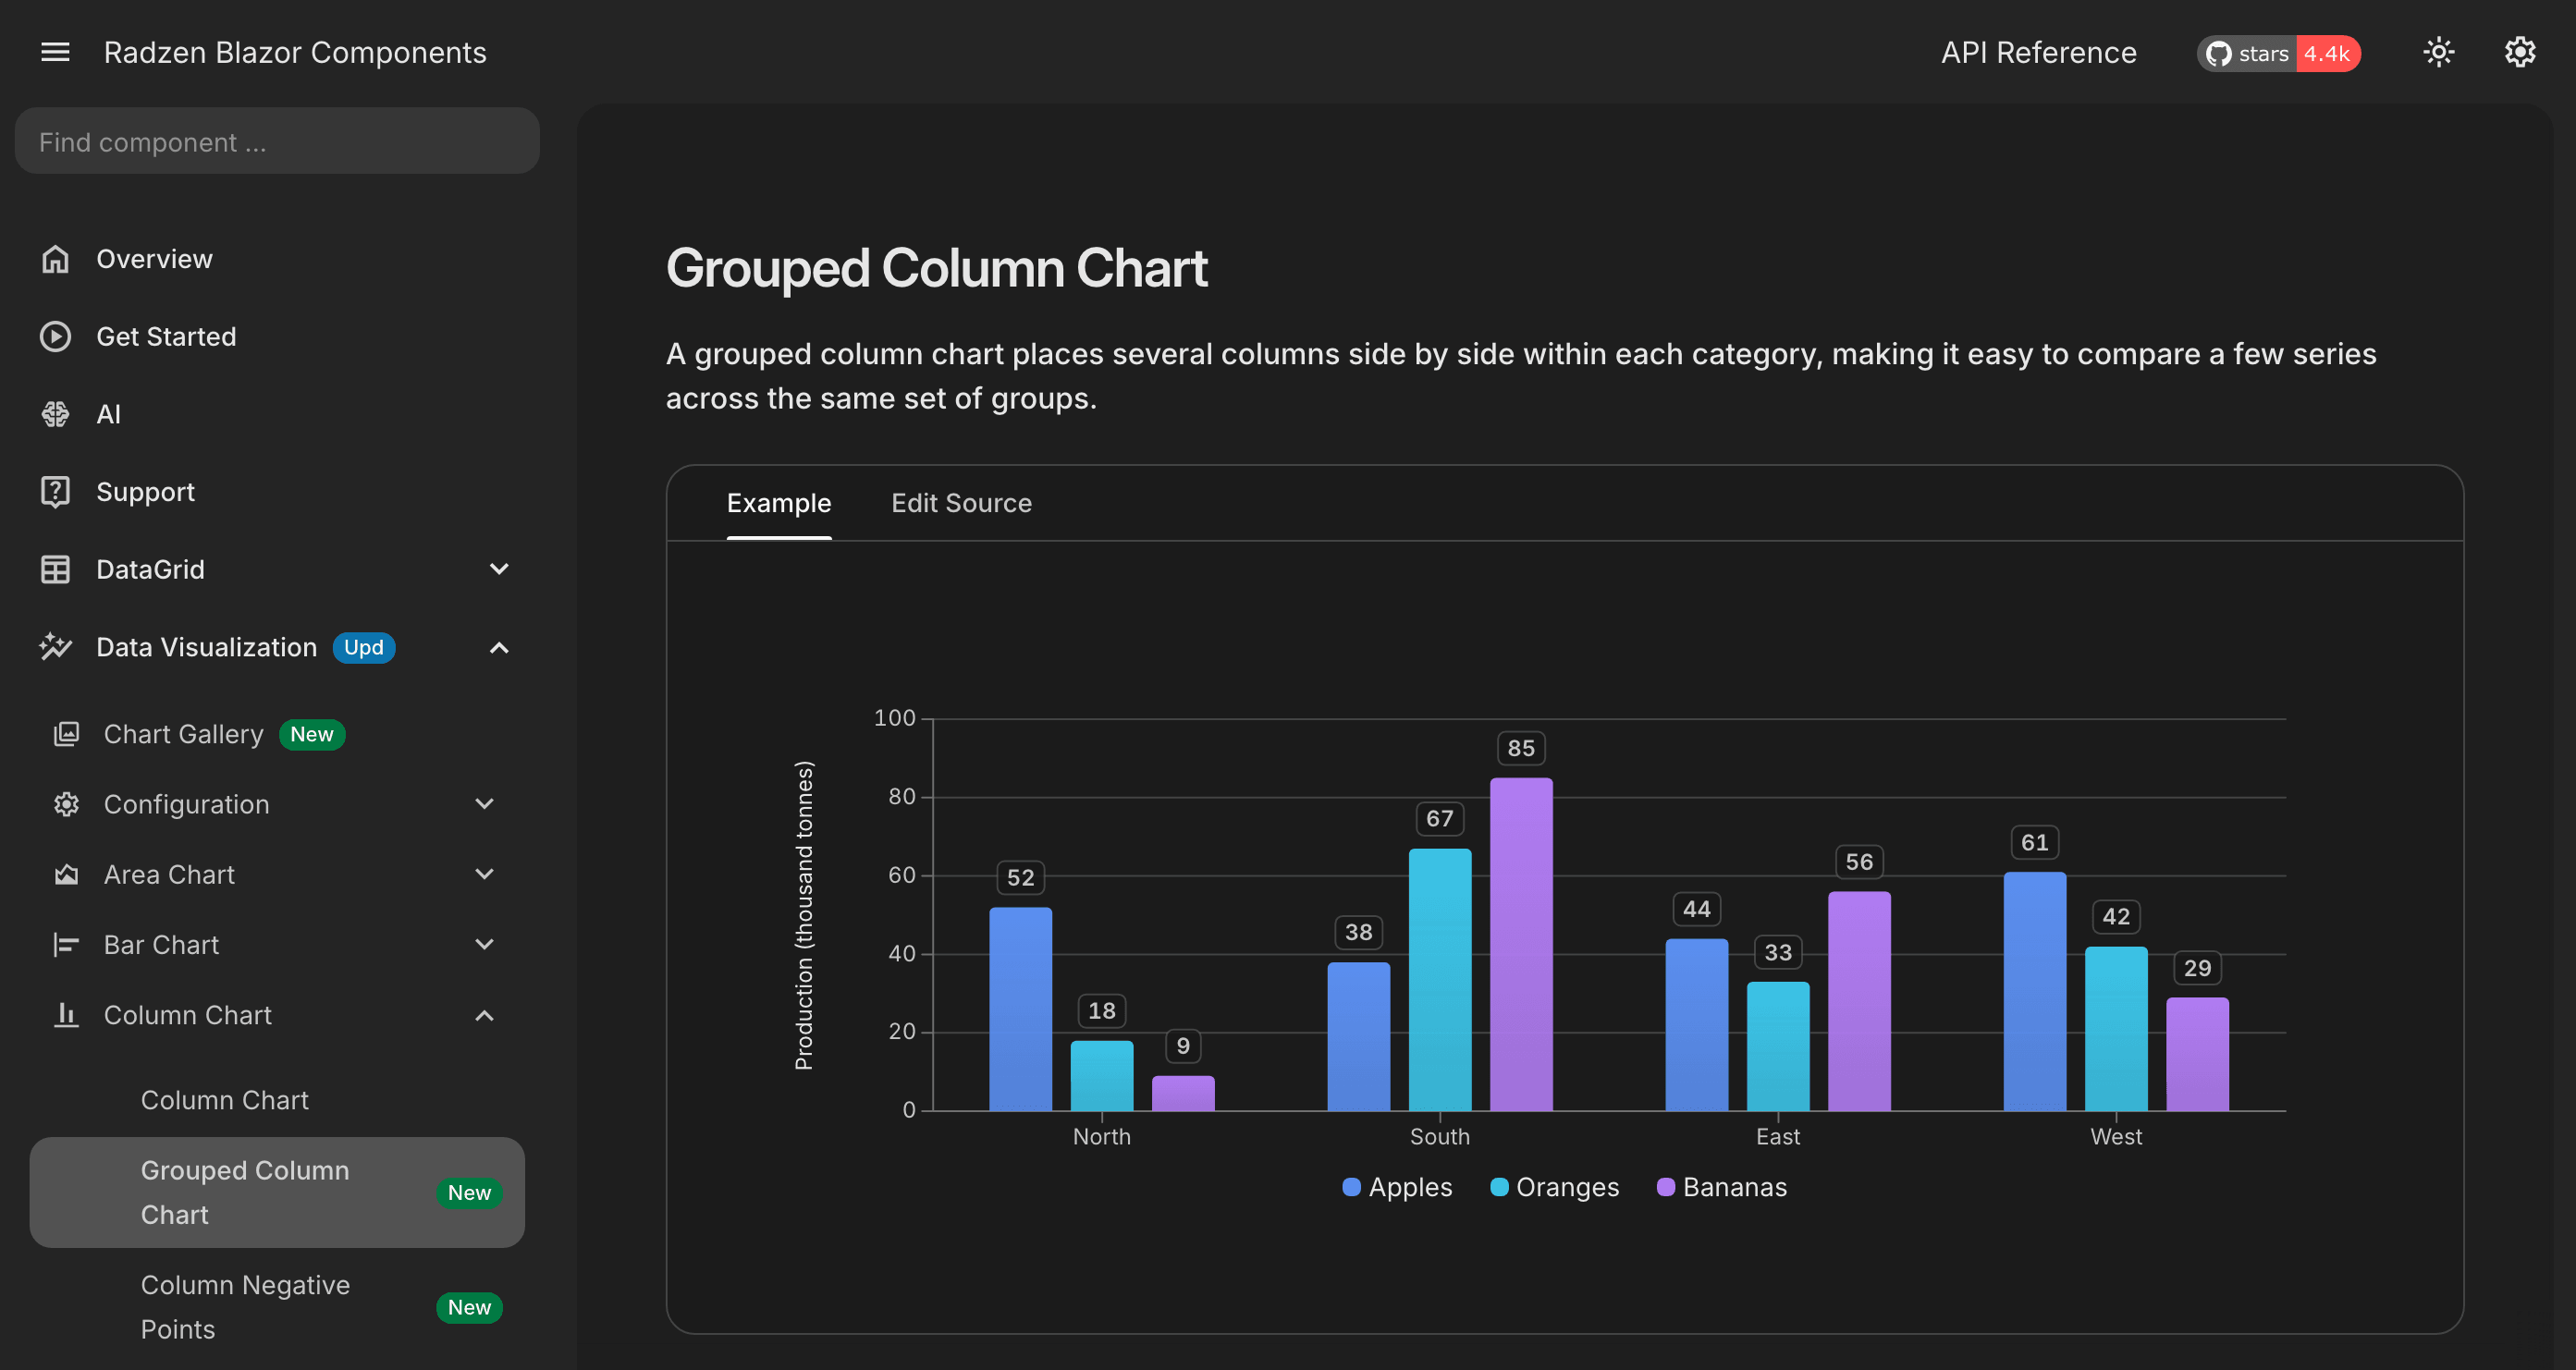This screenshot has height=1370, width=2576.
Task: Click the West Apples bar labeled 61
Action: pos(2034,991)
